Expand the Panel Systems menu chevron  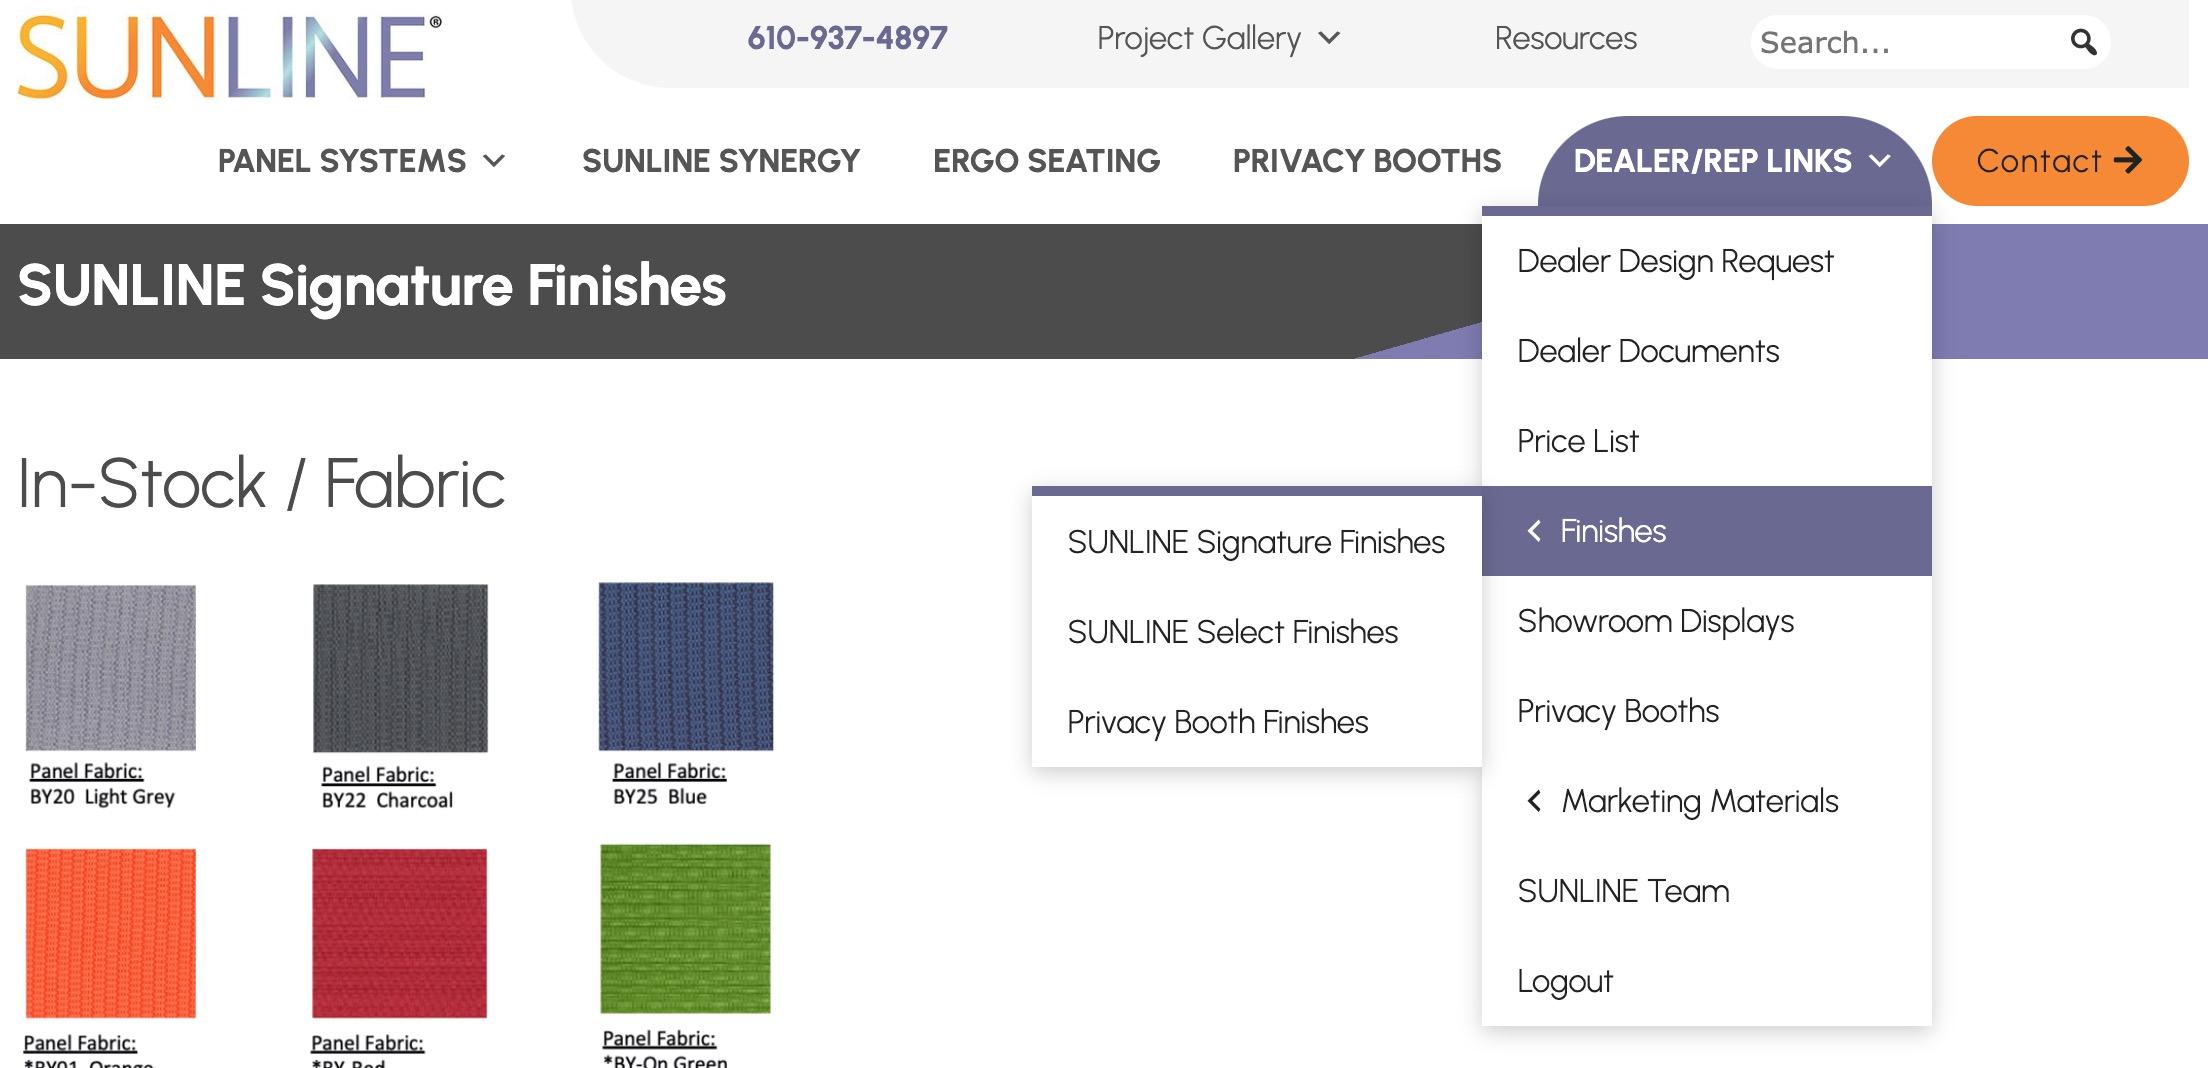coord(494,161)
